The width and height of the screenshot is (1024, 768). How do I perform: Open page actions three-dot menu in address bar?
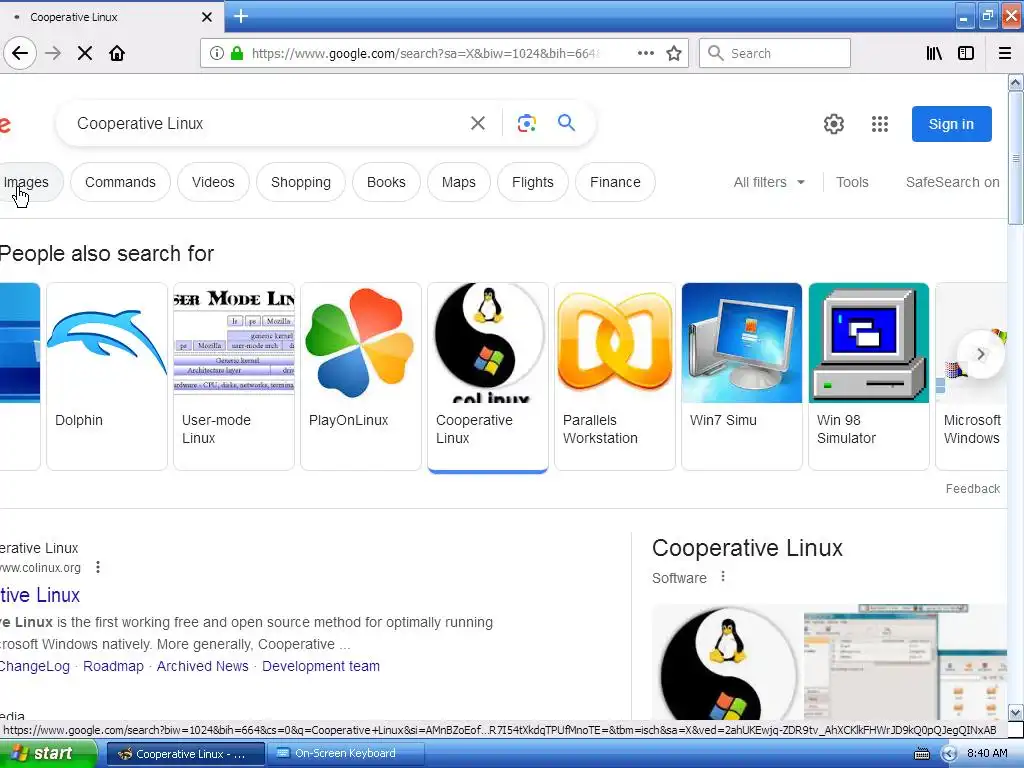coord(645,53)
